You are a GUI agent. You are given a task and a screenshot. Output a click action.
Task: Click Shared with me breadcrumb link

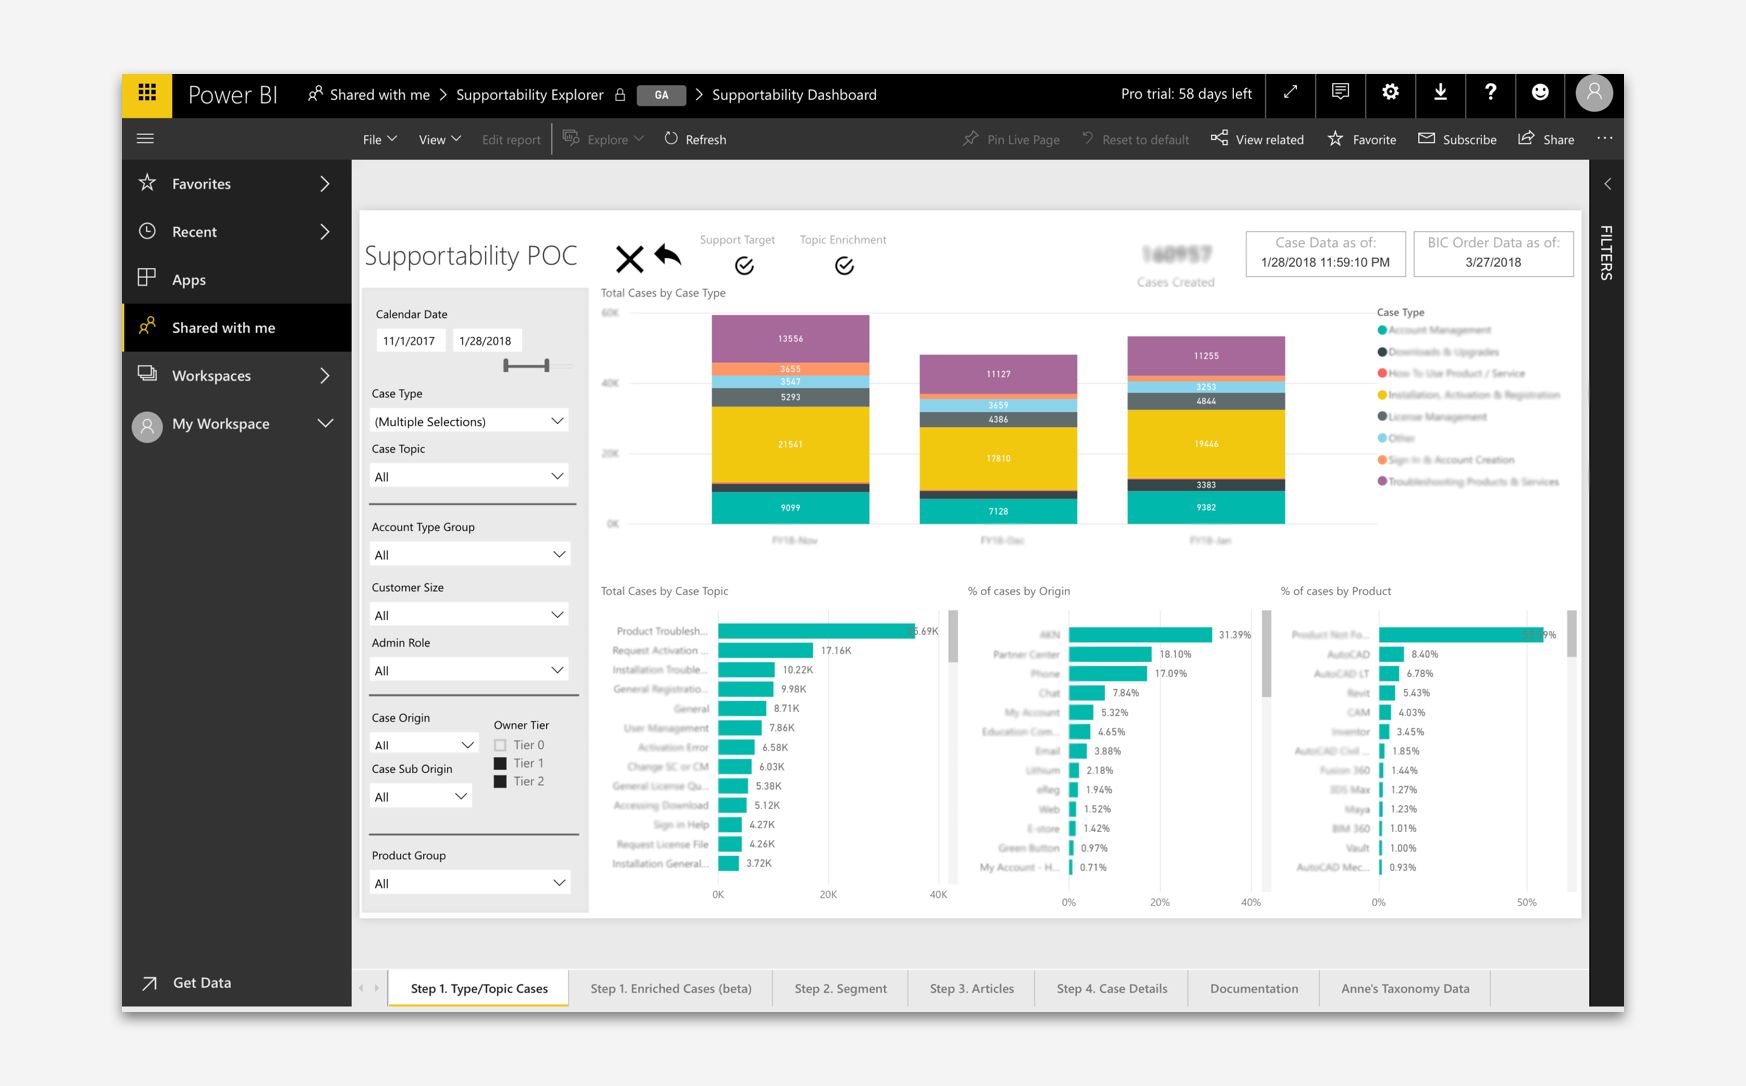coord(379,95)
